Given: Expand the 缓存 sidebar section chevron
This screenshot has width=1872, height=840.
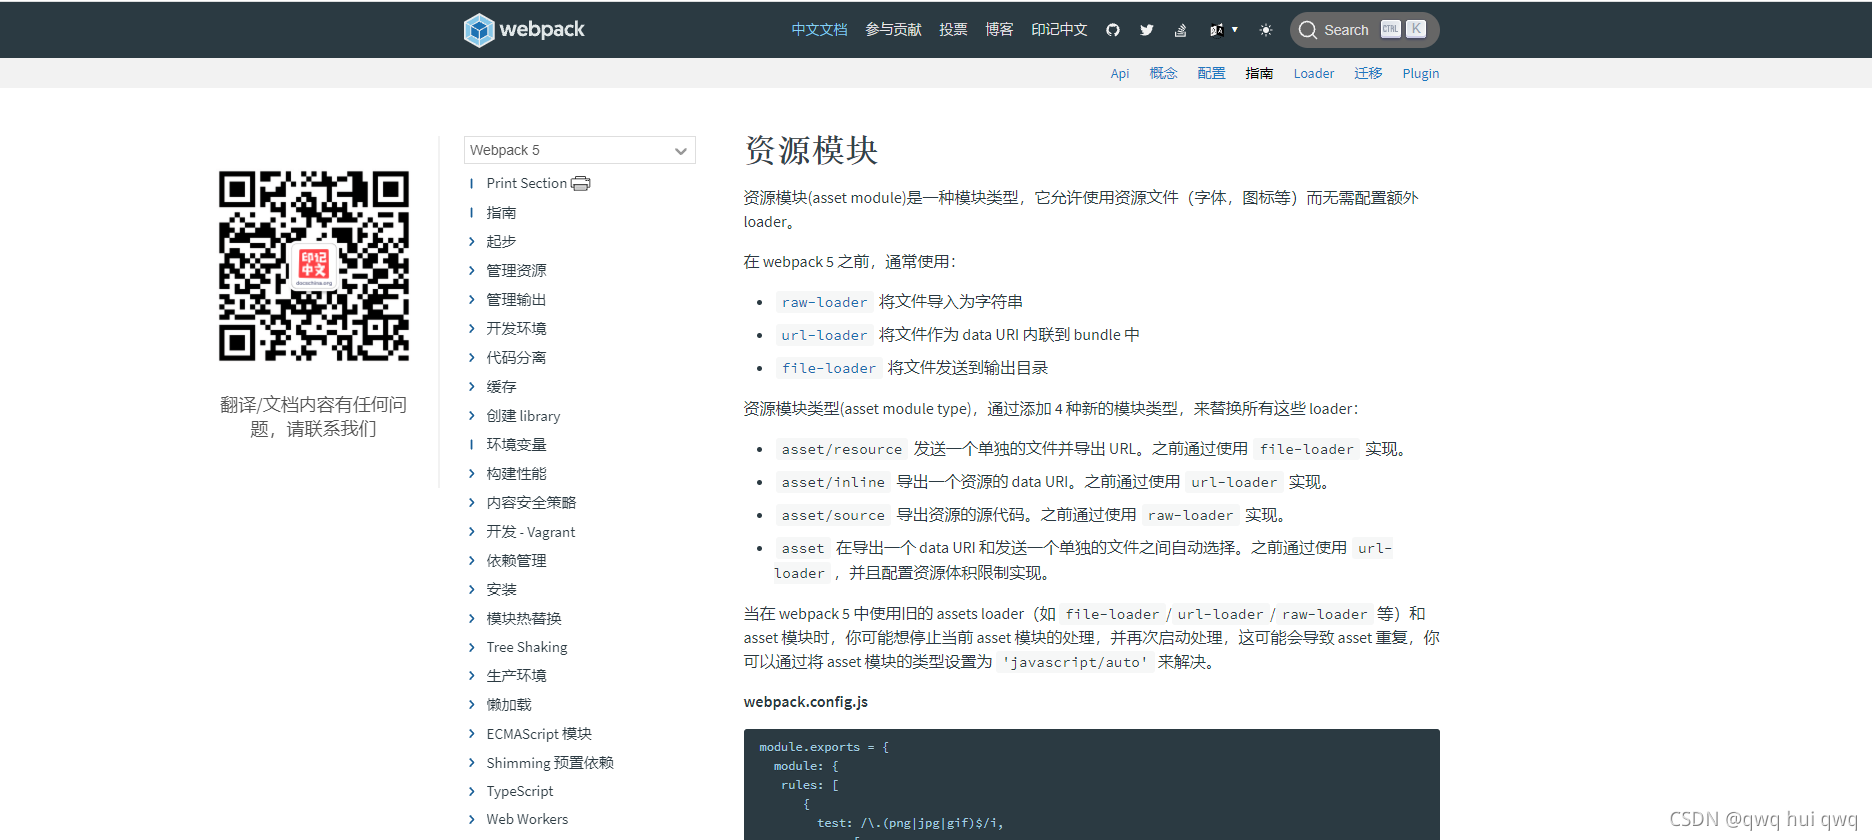Looking at the screenshot, I should (x=472, y=386).
